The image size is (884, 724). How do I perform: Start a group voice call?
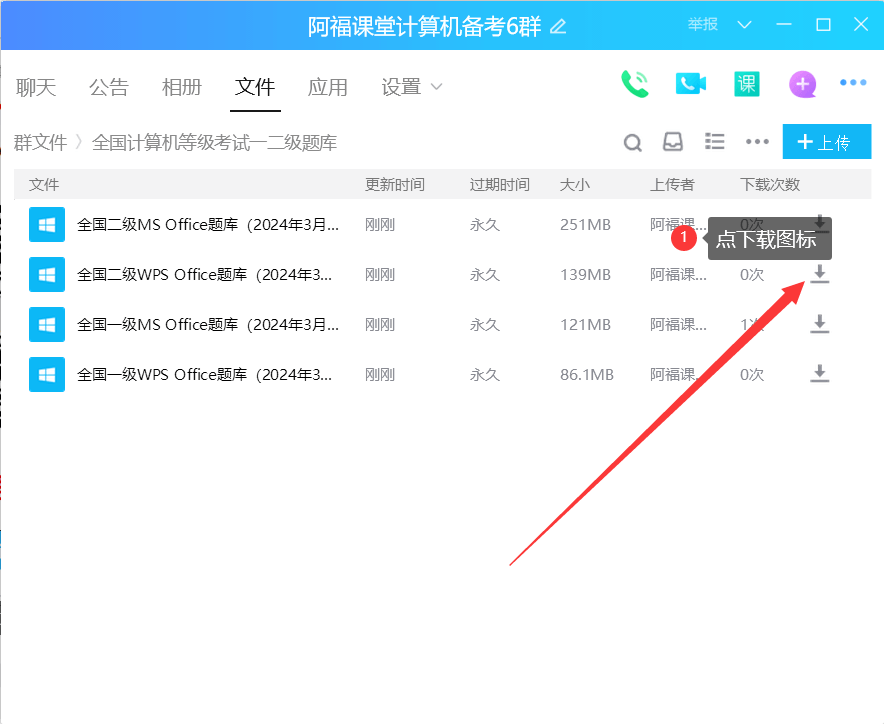tap(634, 84)
